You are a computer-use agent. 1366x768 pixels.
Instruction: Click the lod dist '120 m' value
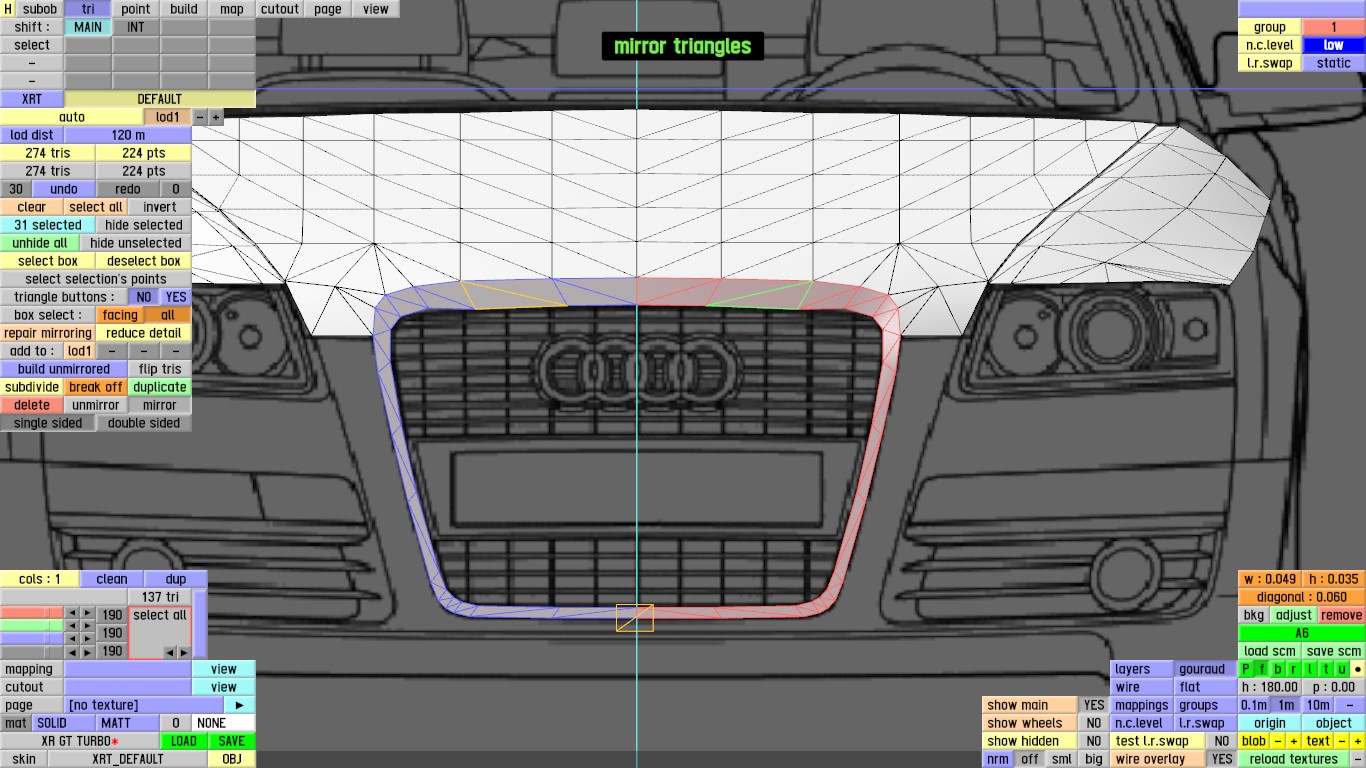(128, 135)
